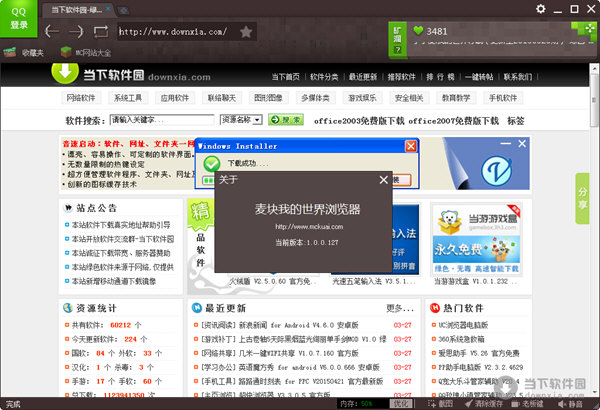Click the green 搜索 search button
Image resolution: width=600 pixels, height=410 pixels.
tap(286, 120)
